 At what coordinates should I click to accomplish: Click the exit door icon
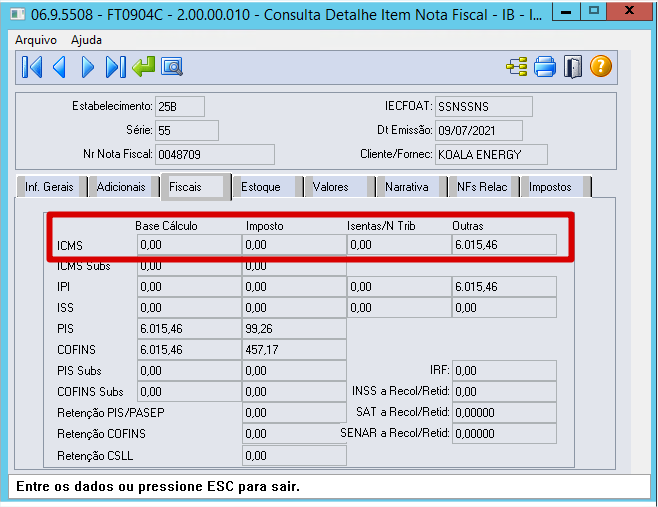pyautogui.click(x=573, y=67)
